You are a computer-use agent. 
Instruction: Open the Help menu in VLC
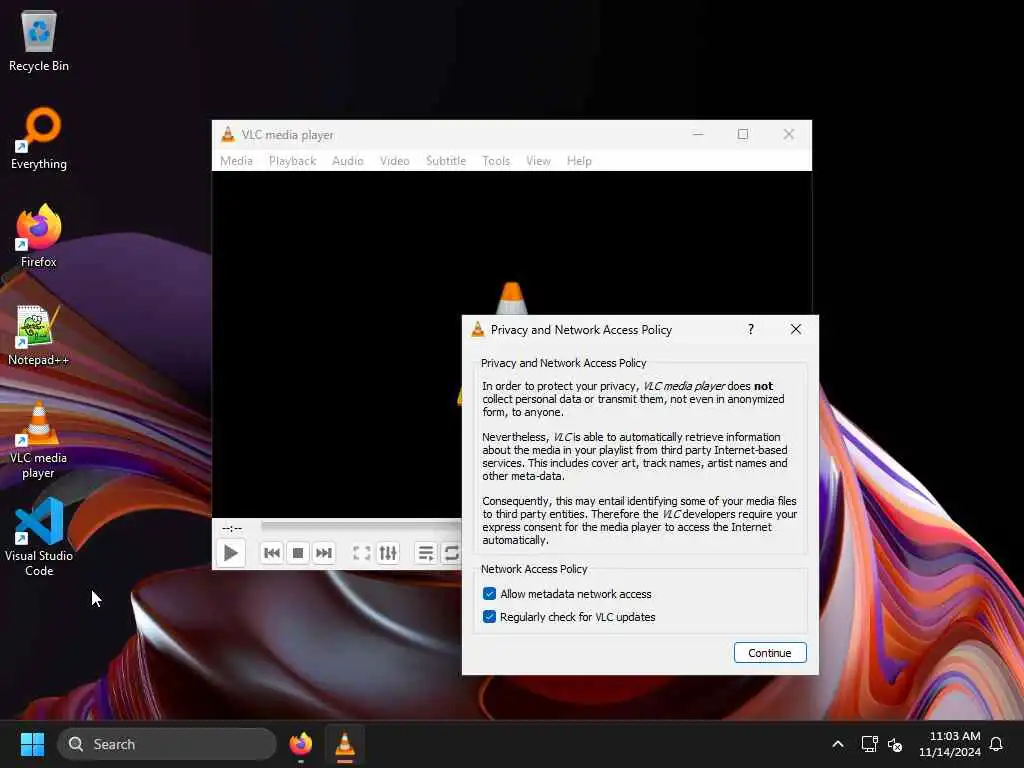point(579,161)
